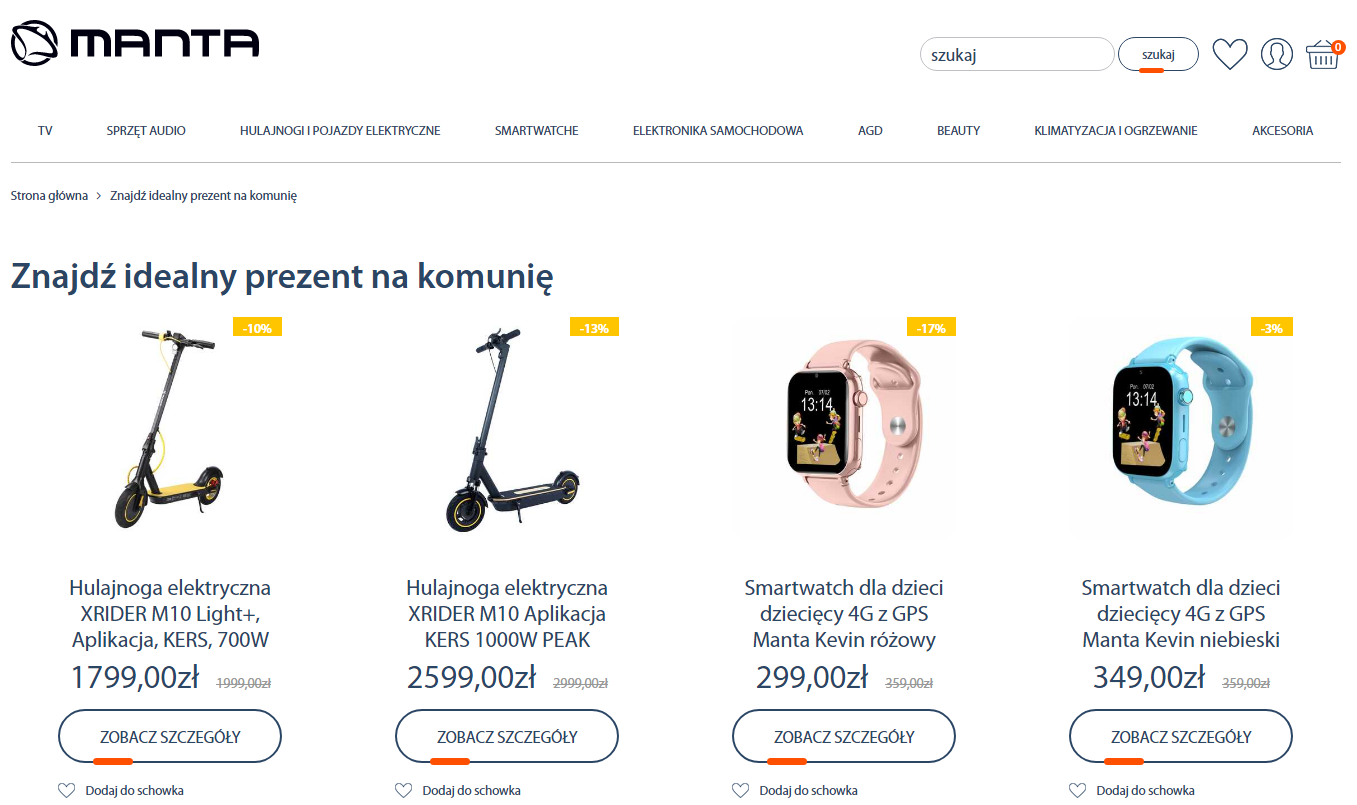See details for XRIDER M10 Light+ scooter
1357x805 pixels.
[170, 737]
